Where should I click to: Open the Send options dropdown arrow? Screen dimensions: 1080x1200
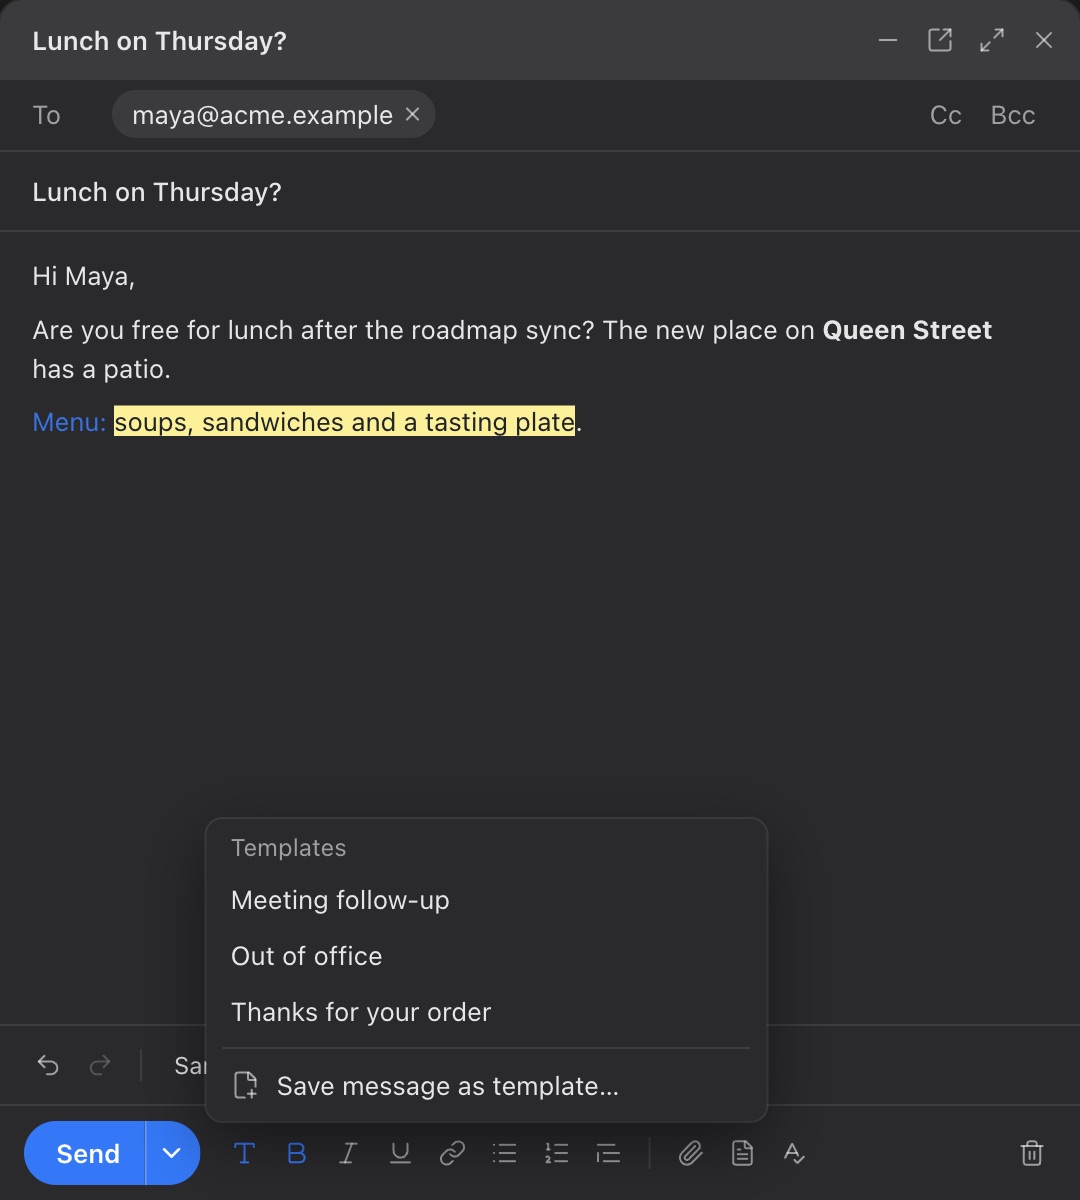172,1153
